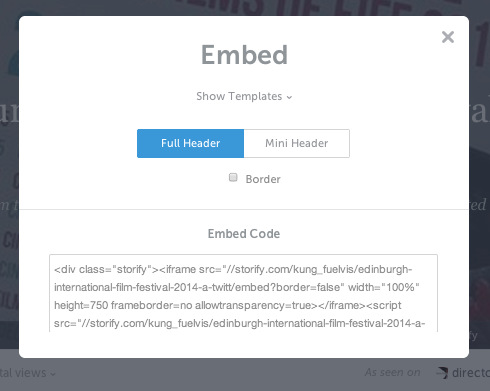Click inside the Embed Code text box
The width and height of the screenshot is (490, 391).
pos(243,293)
